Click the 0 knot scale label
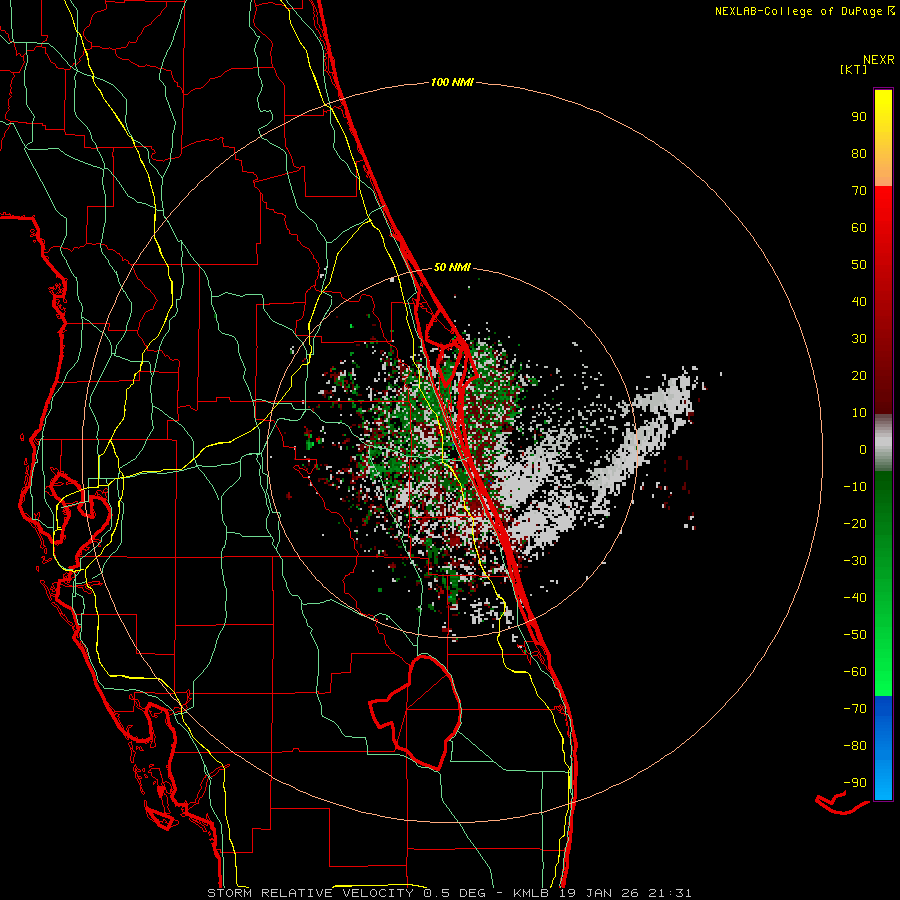 (863, 450)
